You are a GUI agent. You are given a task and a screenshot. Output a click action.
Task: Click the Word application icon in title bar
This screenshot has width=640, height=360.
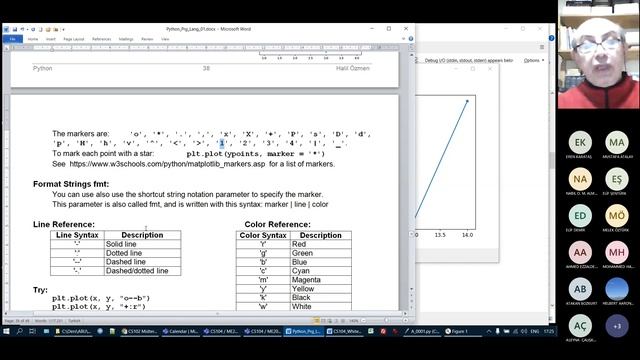click(x=7, y=29)
